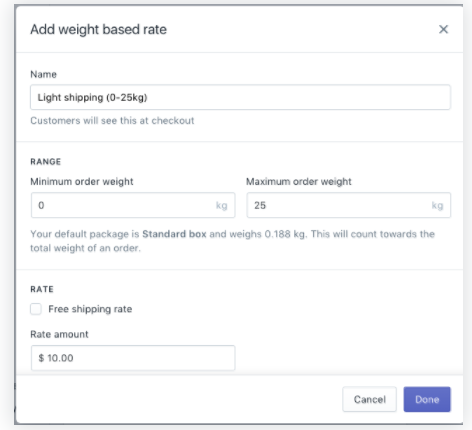Viewport: 472px width, 430px height.
Task: Click the Rate amount label
Action: (x=59, y=334)
